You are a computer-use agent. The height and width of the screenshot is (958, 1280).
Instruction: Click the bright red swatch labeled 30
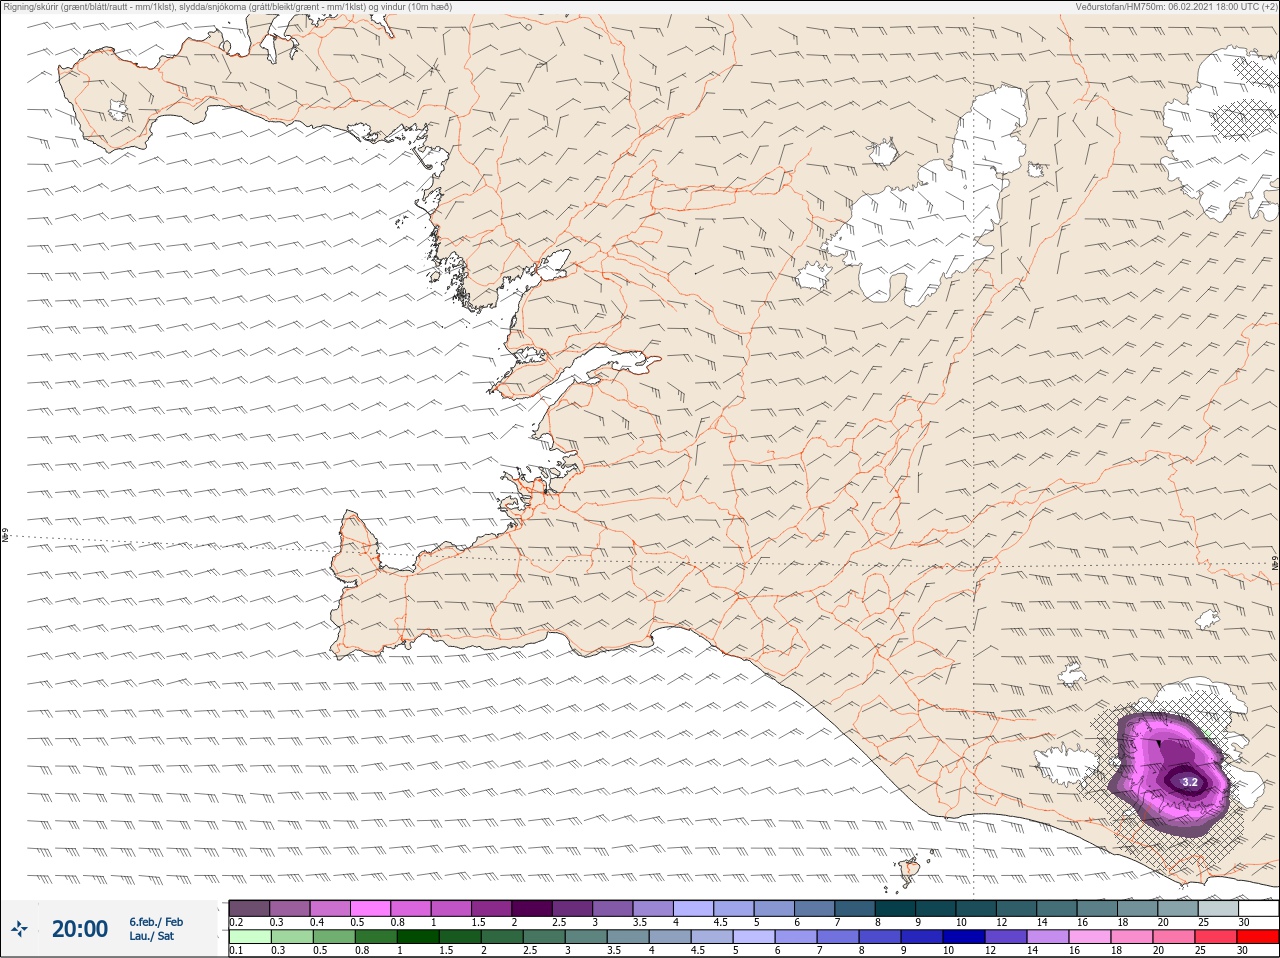[1258, 938]
